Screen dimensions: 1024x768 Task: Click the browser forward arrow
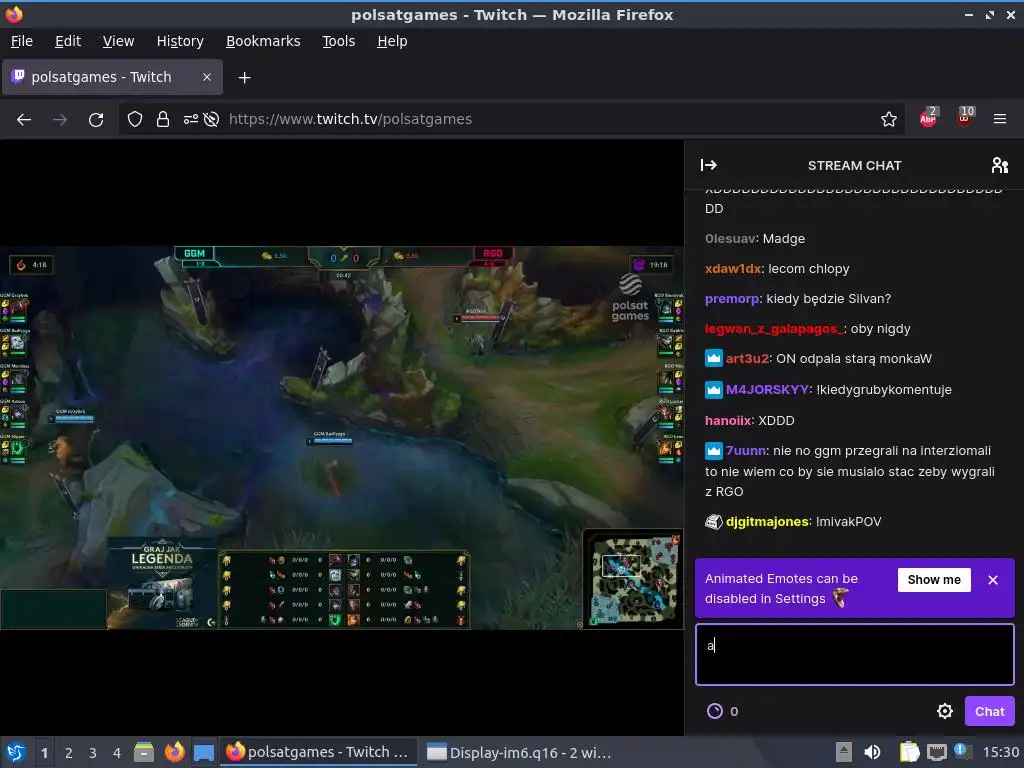[60, 120]
